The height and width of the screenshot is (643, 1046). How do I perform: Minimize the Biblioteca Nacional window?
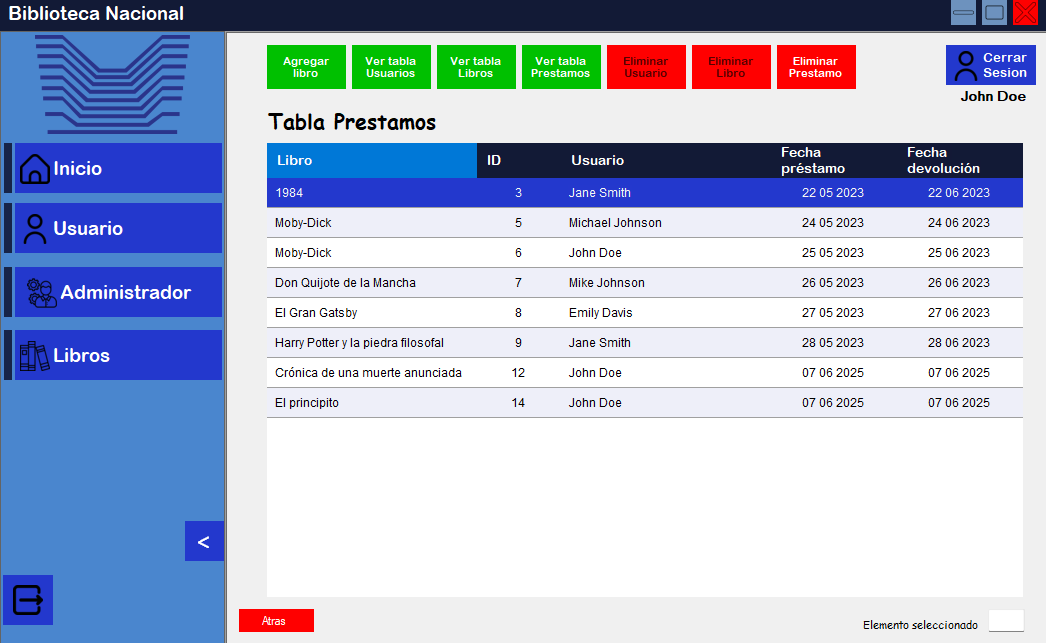(x=963, y=13)
